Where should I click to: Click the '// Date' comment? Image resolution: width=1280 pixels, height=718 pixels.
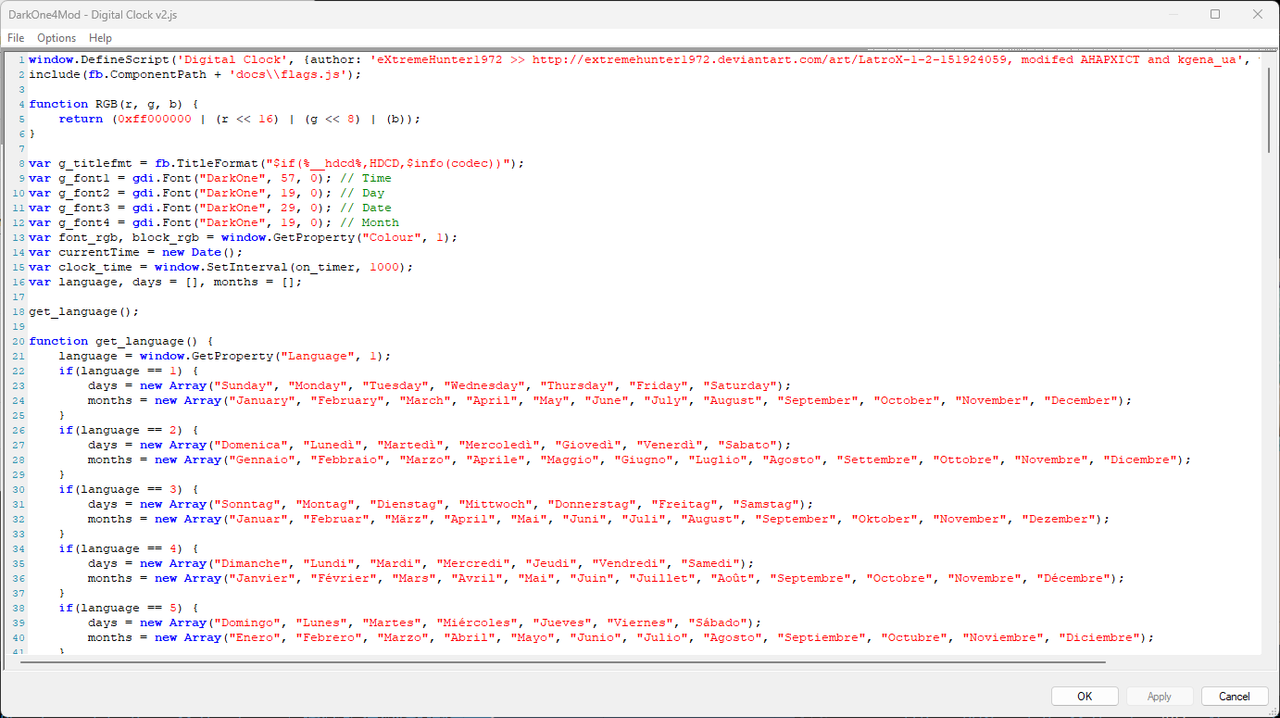[x=366, y=208]
